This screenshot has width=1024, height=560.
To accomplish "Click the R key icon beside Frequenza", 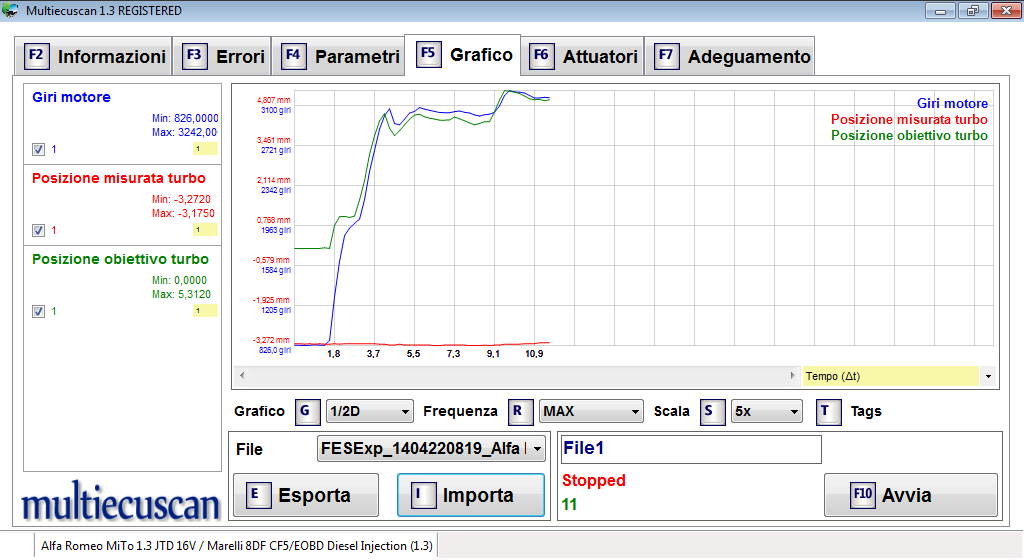I will coord(517,411).
